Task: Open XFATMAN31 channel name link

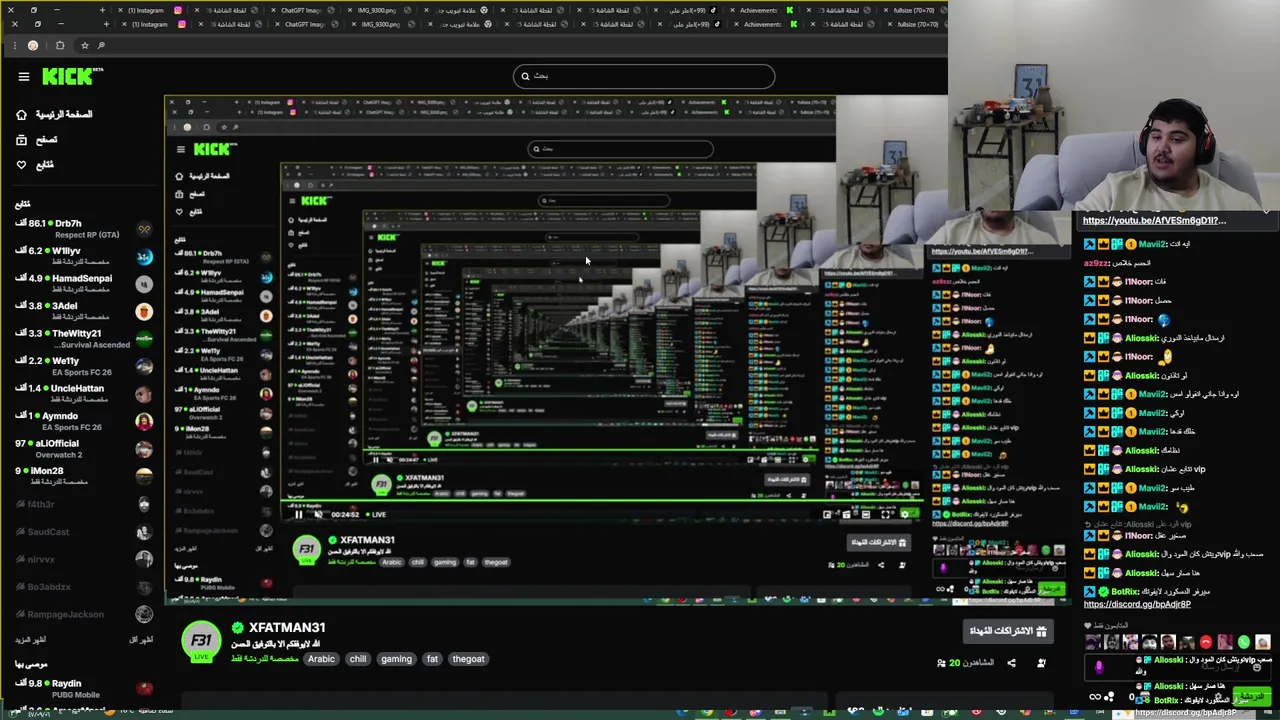Action: (287, 627)
